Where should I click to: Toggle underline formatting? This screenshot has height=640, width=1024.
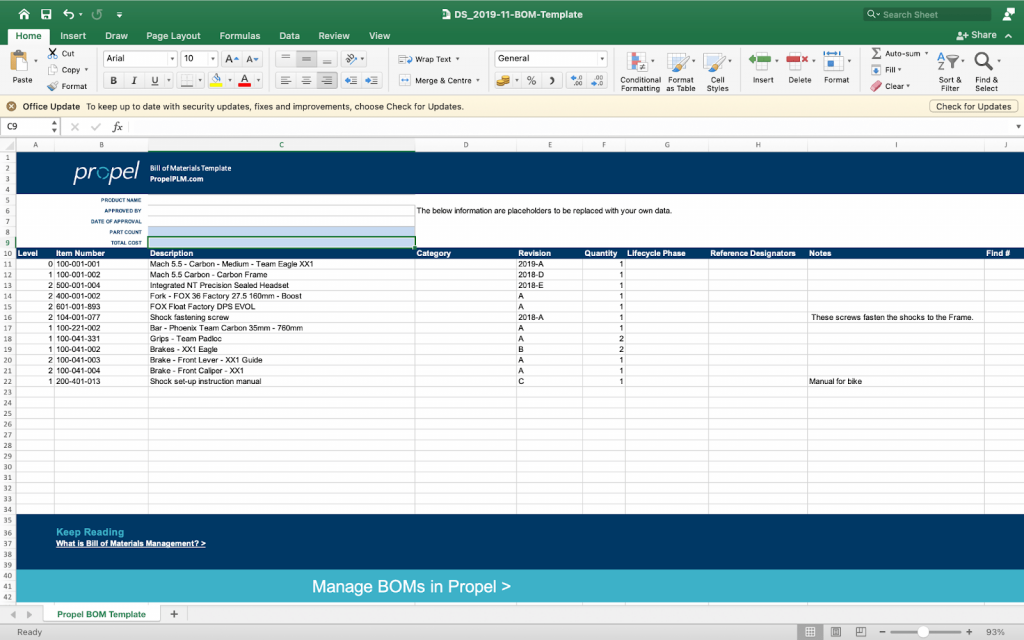(x=155, y=80)
